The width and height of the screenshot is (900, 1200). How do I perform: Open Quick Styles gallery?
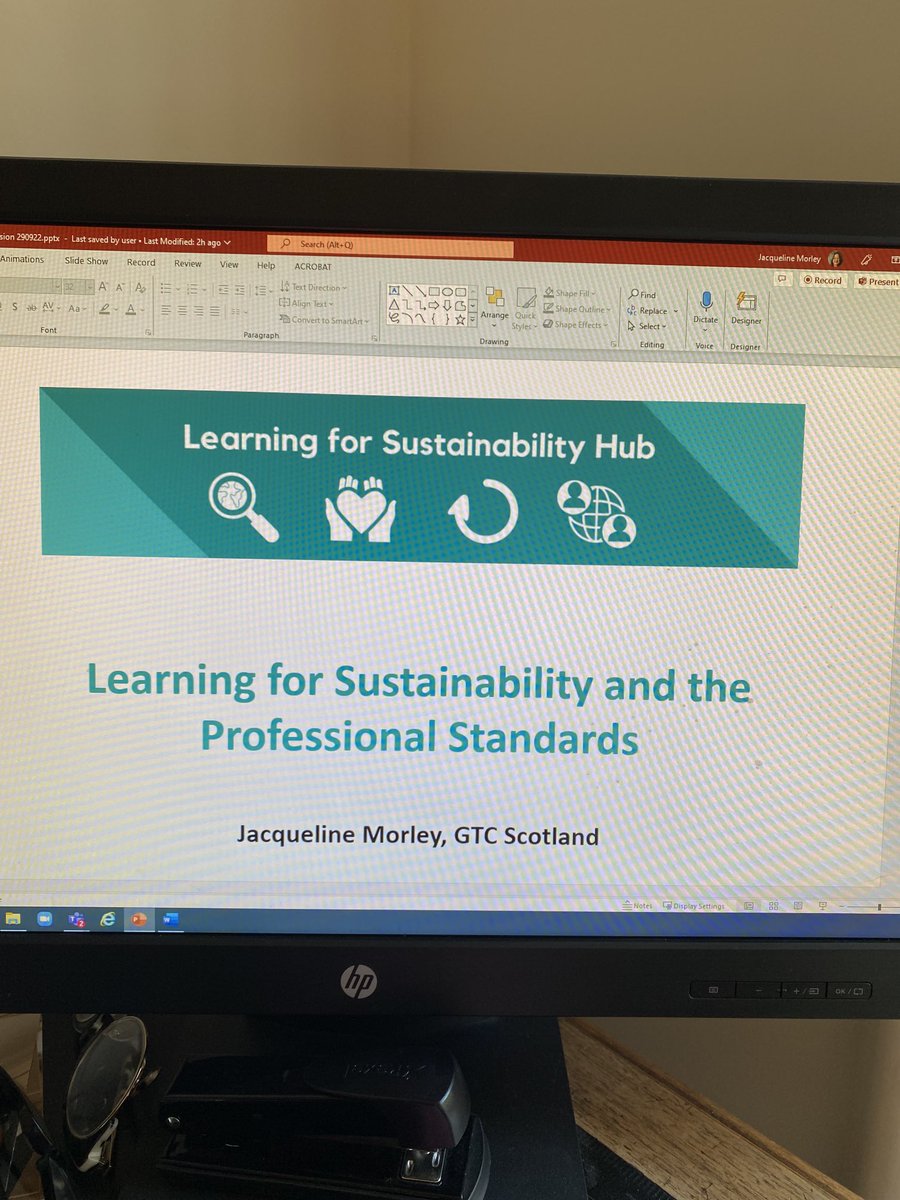tap(525, 309)
